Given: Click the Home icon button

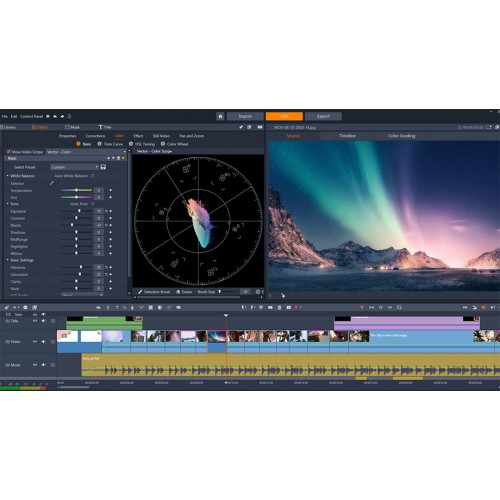Looking at the screenshot, I should (x=220, y=116).
